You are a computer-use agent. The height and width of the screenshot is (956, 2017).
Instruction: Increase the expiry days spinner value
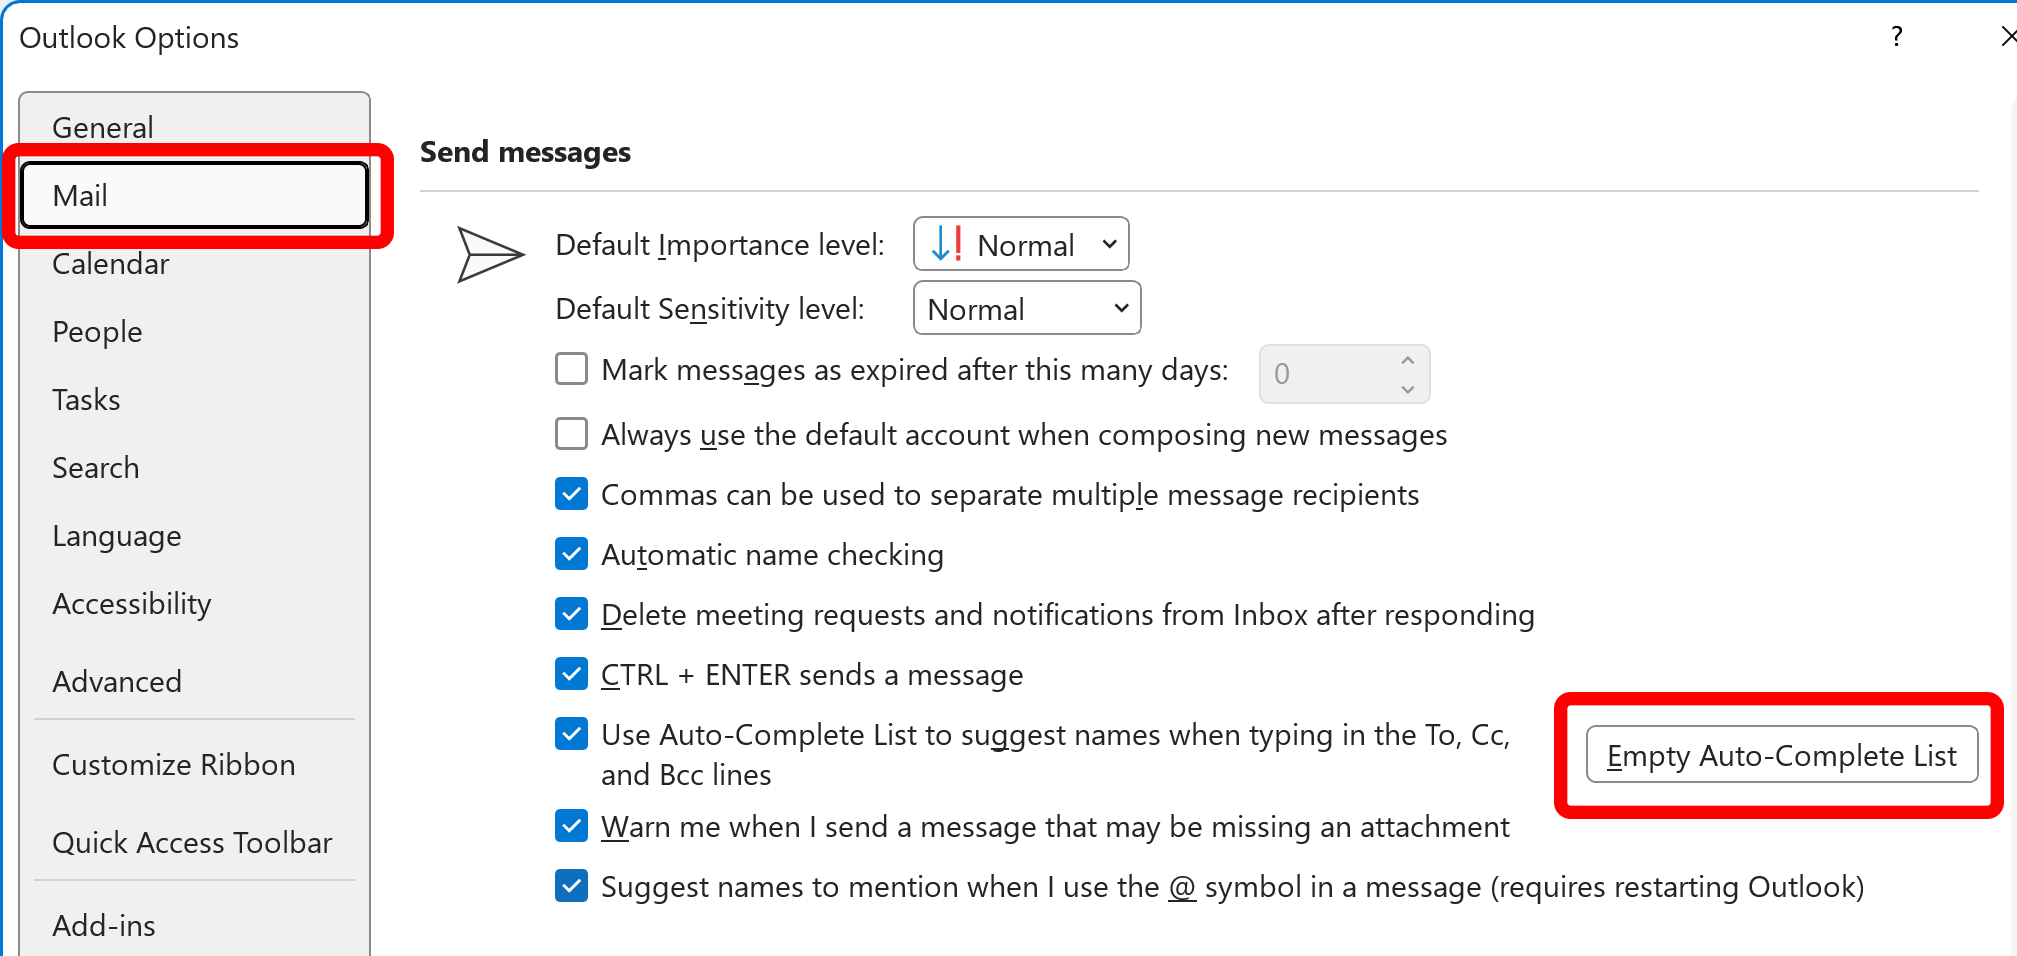click(x=1408, y=360)
